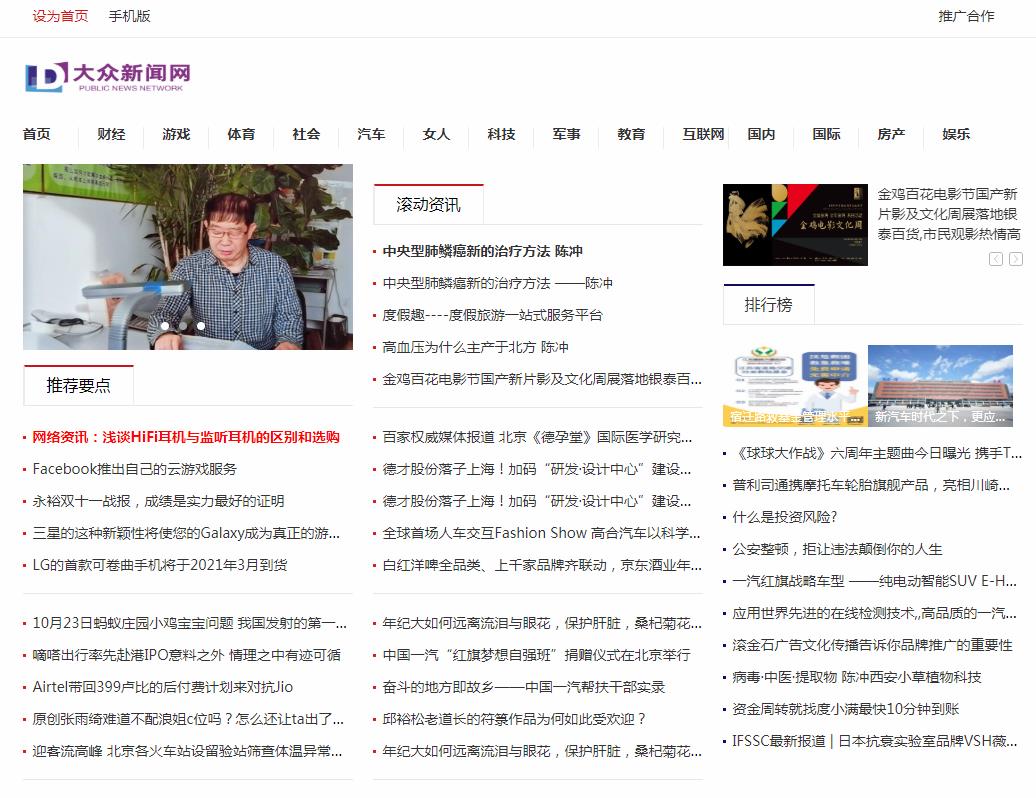The height and width of the screenshot is (798, 1036).
Task: Open 迎客流高峰 北京各火车站 article
Action: tap(187, 751)
